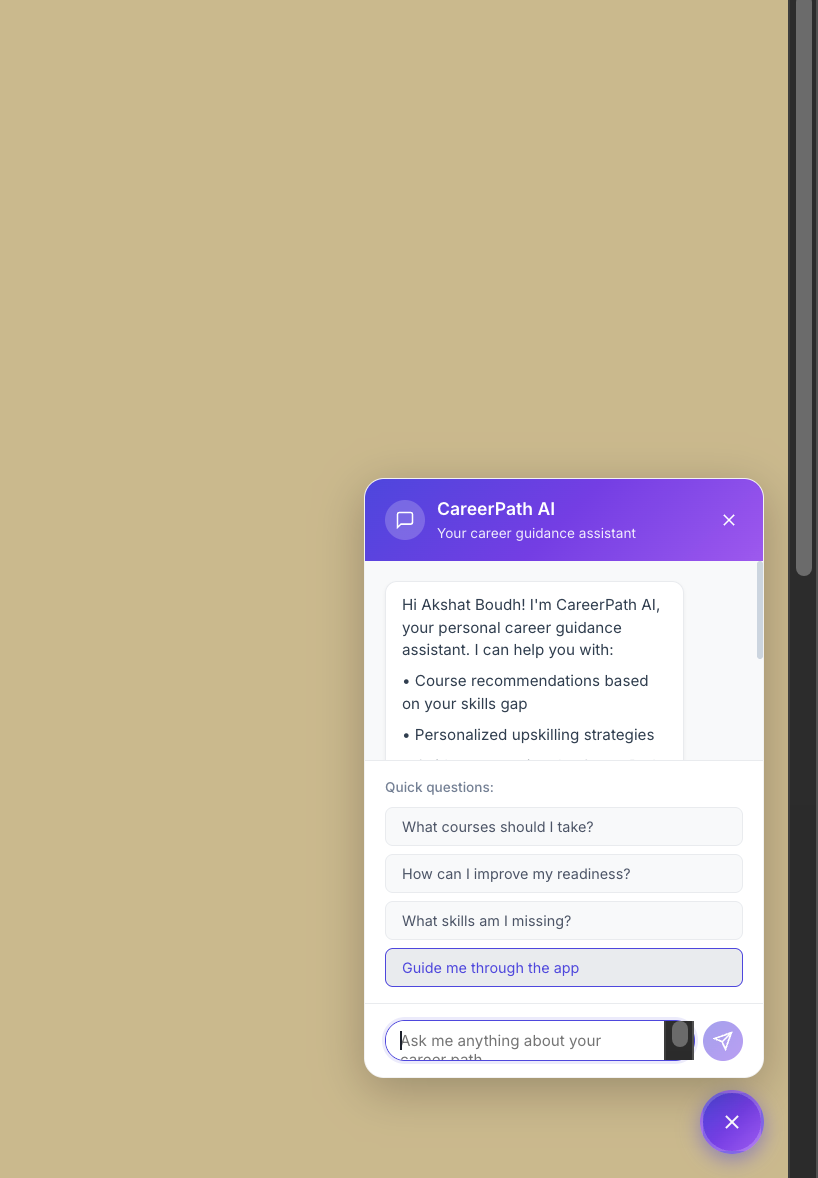Click the 'CareerPath AI' header title
This screenshot has width=818, height=1178.
click(x=496, y=509)
